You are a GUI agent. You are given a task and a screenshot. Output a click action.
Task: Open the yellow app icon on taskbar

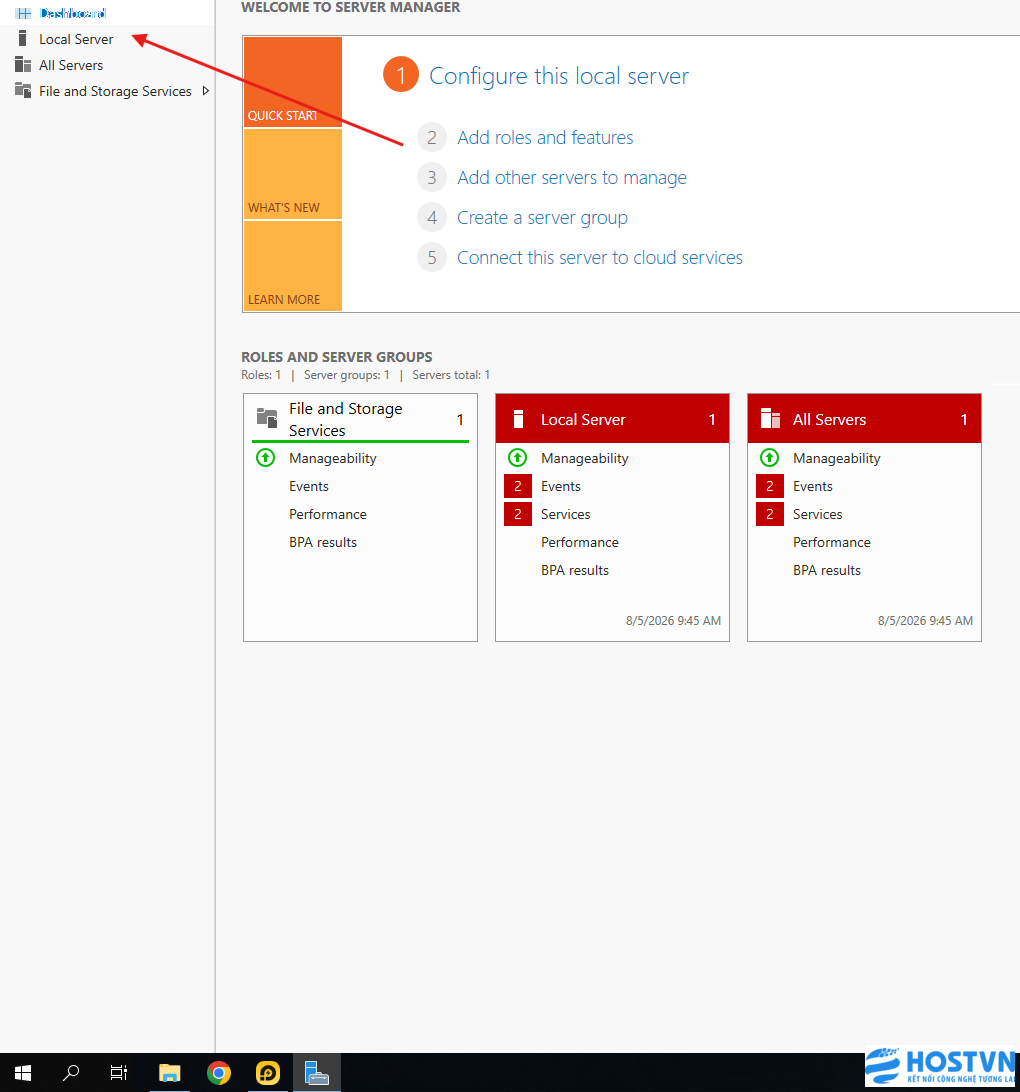point(267,1072)
